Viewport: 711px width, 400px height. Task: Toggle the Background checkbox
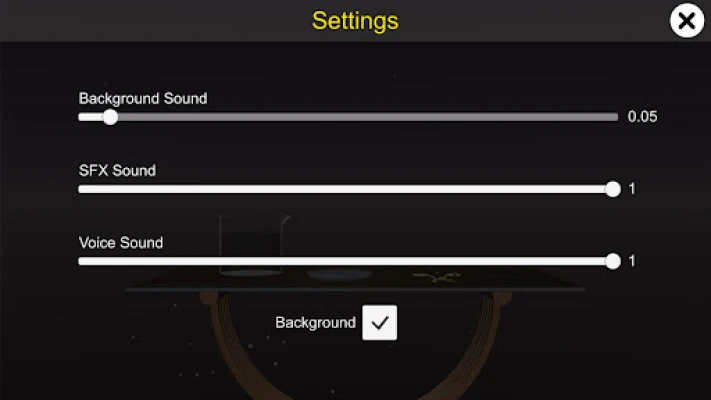click(x=379, y=323)
